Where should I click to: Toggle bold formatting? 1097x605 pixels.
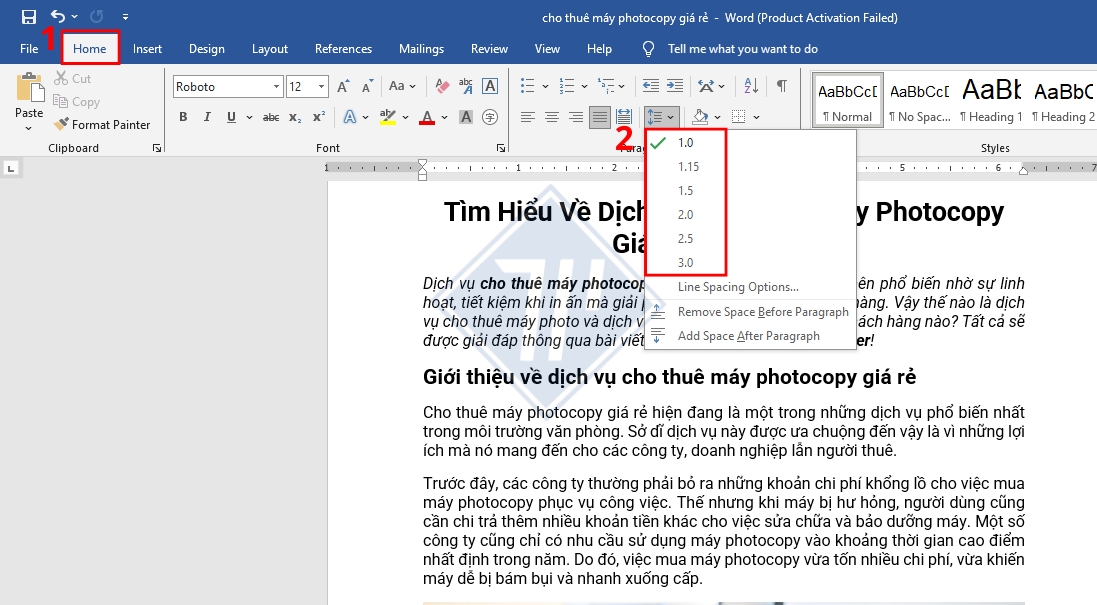coord(183,116)
